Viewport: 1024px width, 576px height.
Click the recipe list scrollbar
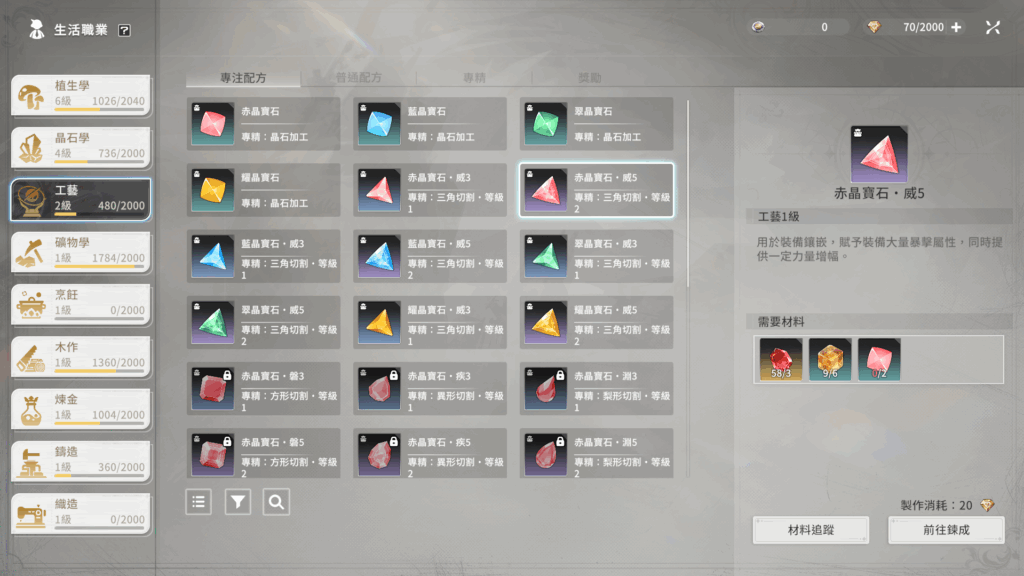(688, 193)
